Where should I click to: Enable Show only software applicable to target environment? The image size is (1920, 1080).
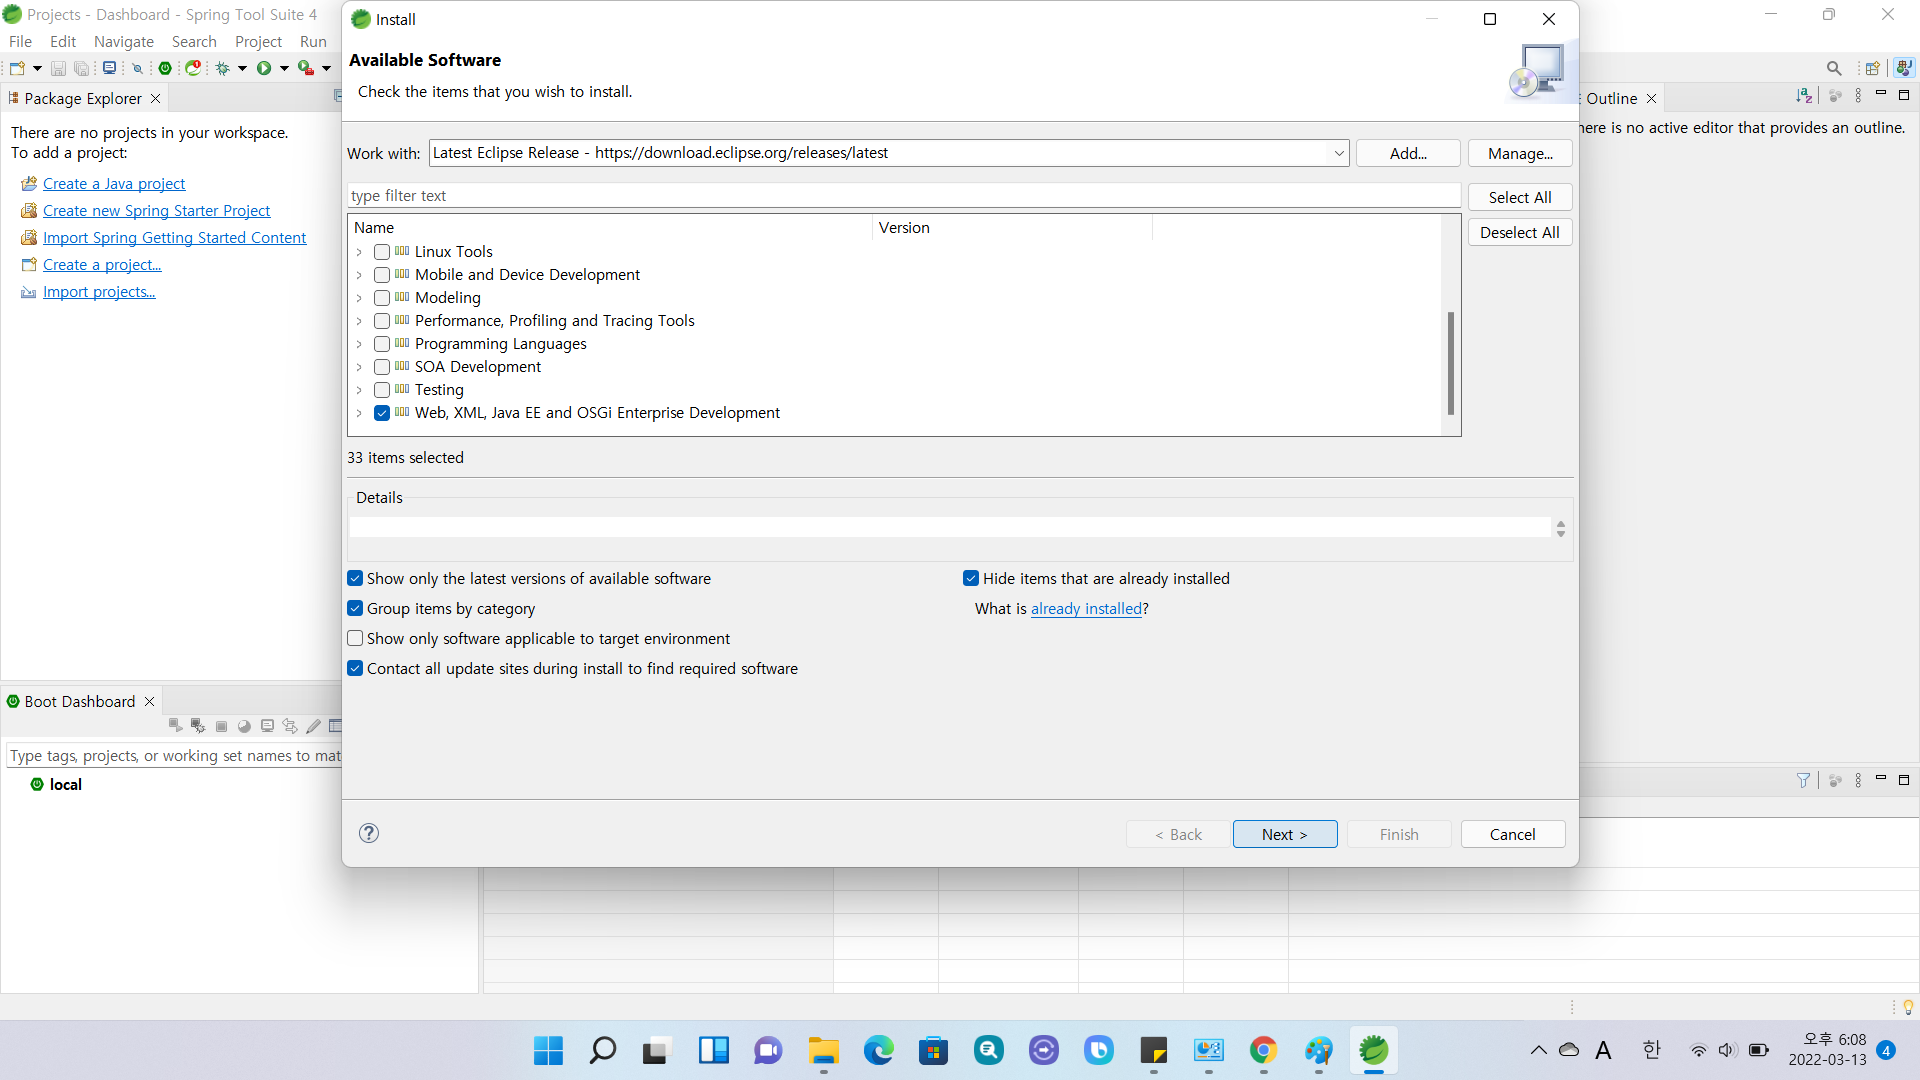355,638
